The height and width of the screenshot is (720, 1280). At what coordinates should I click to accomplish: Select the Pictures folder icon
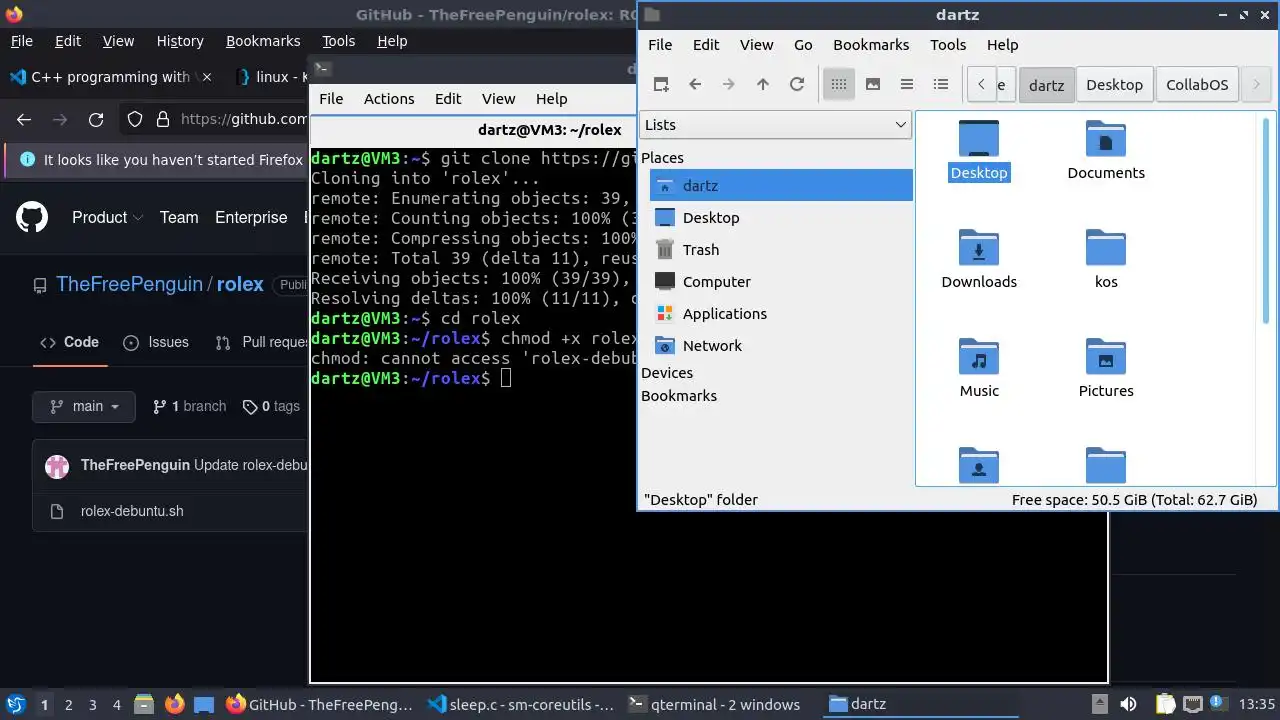[x=1106, y=368]
